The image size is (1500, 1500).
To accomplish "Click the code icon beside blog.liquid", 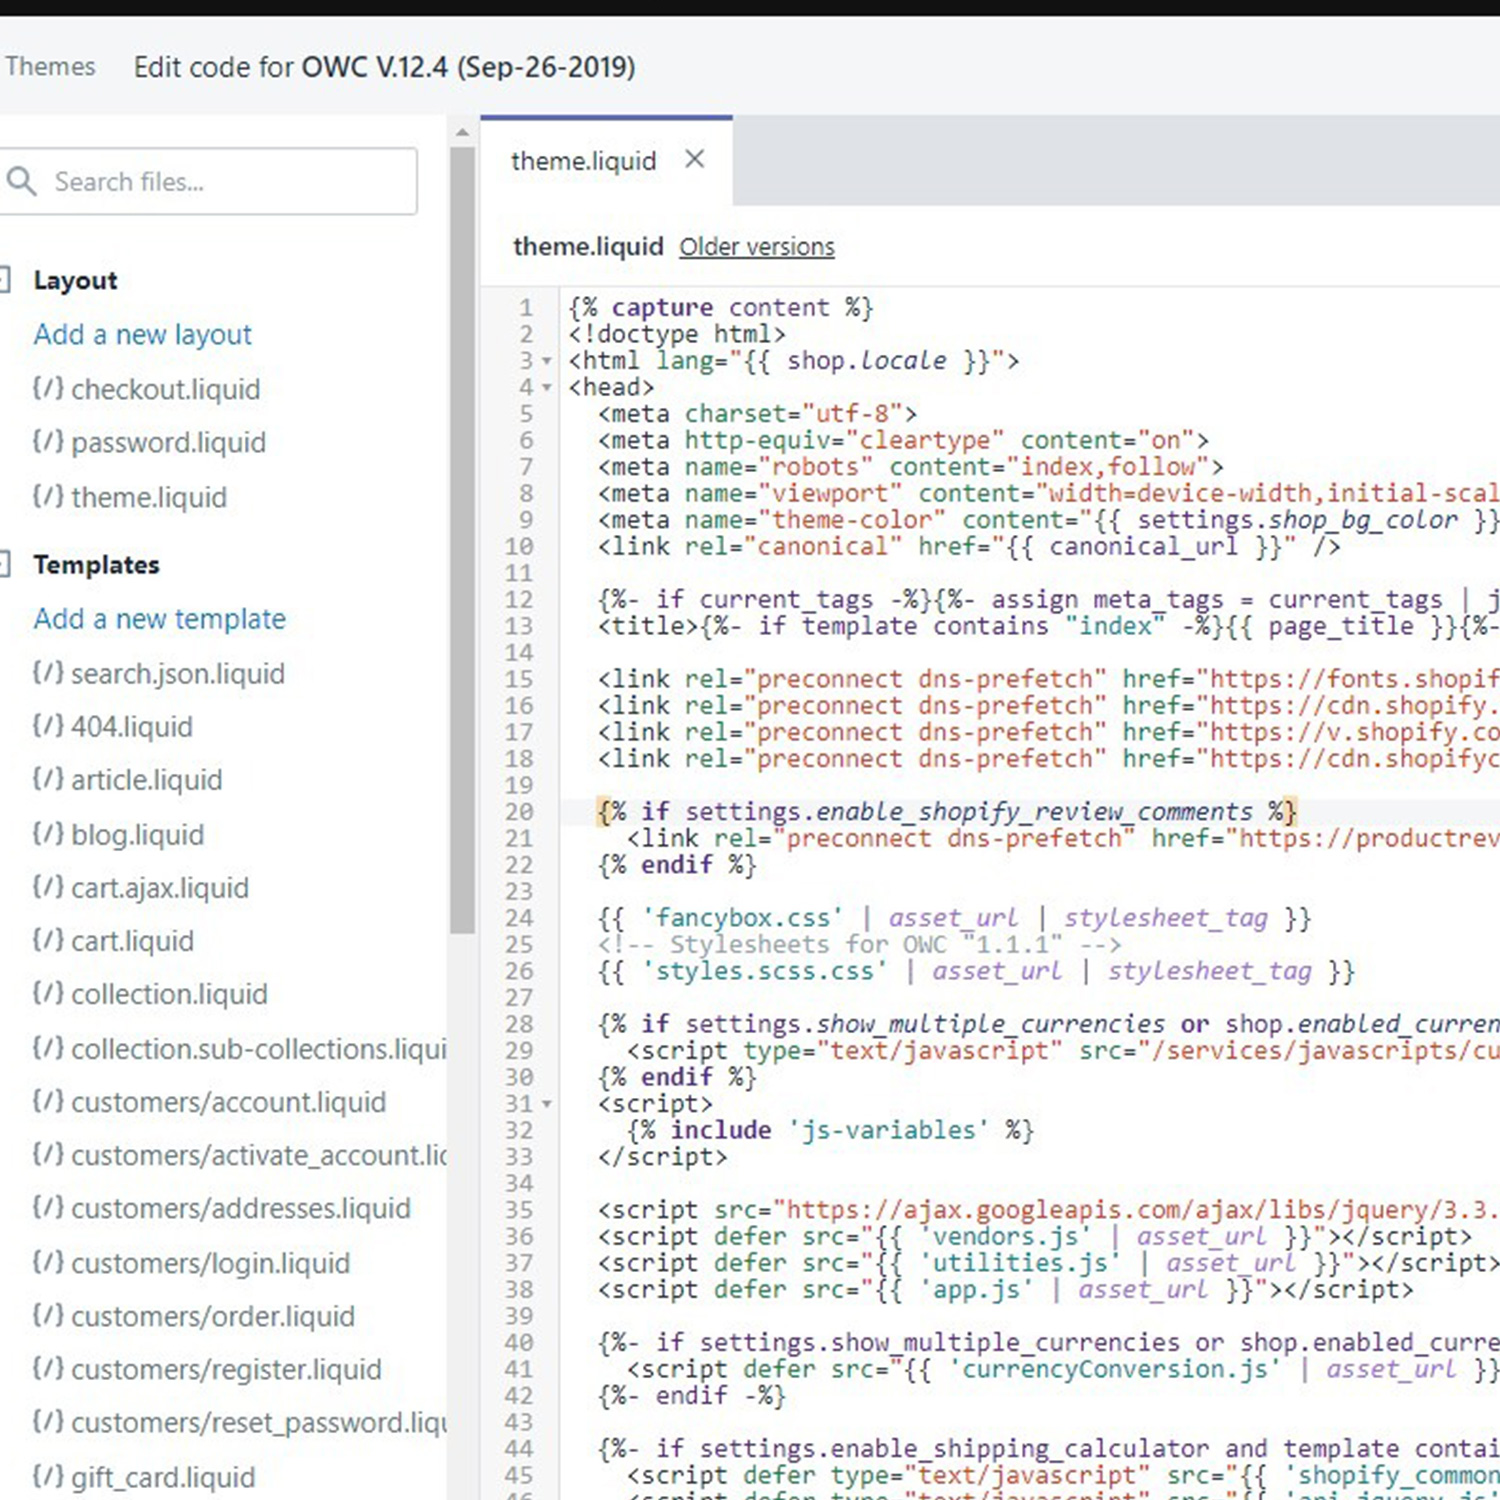I will click(48, 832).
